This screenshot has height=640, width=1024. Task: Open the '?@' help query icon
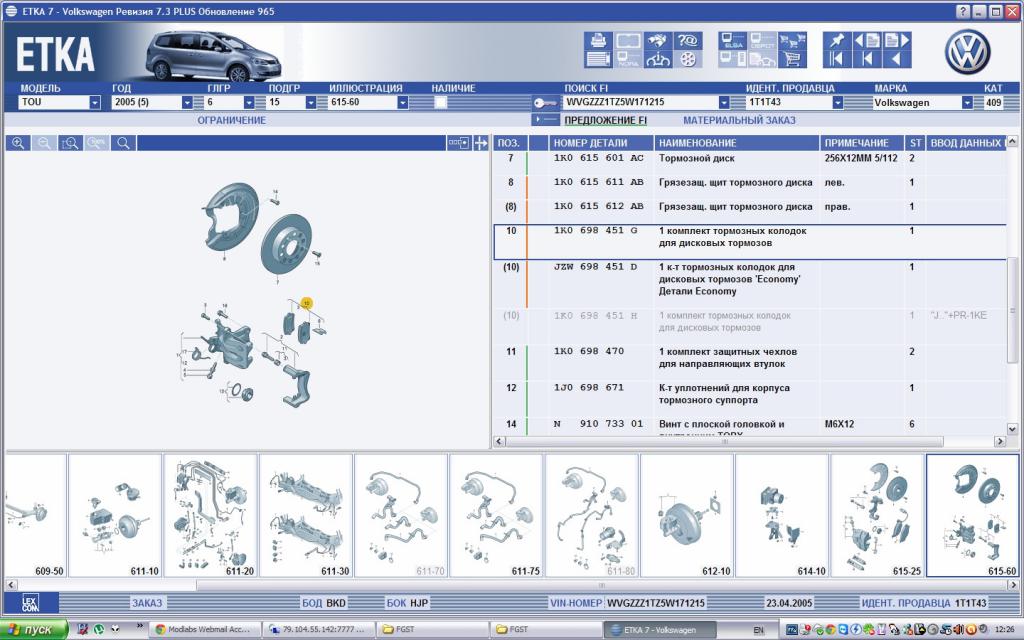687,40
